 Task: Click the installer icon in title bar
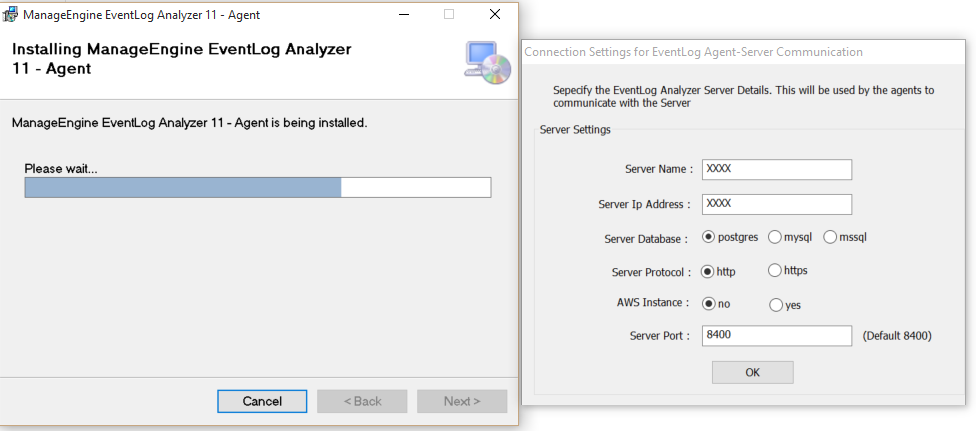point(11,15)
